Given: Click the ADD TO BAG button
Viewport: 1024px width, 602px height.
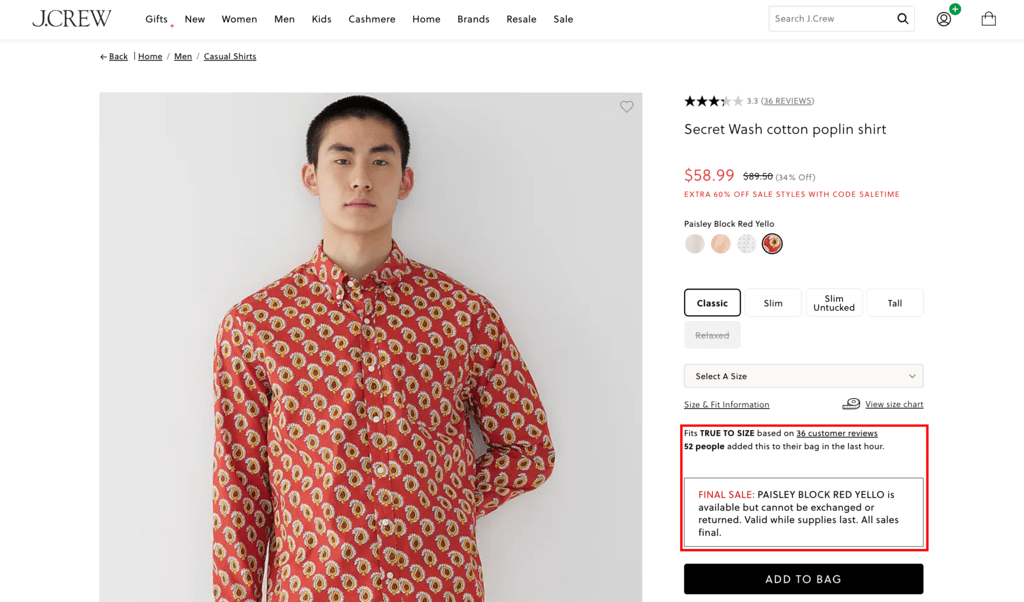Looking at the screenshot, I should click(803, 578).
